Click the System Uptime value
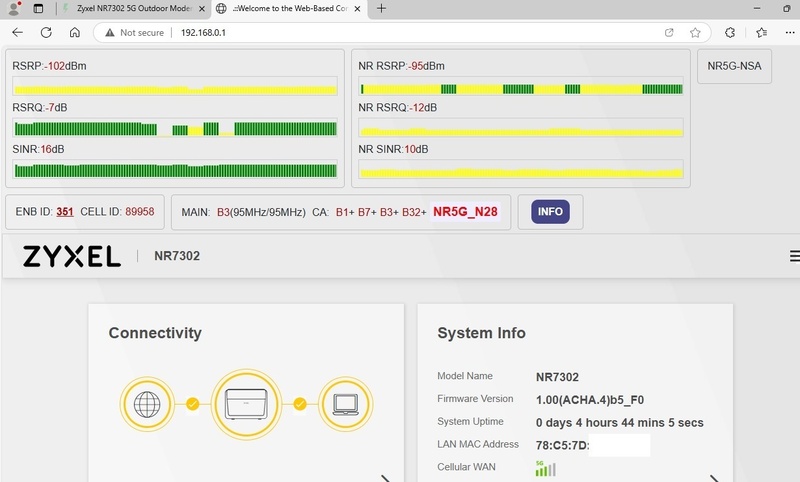800x482 pixels. point(619,423)
